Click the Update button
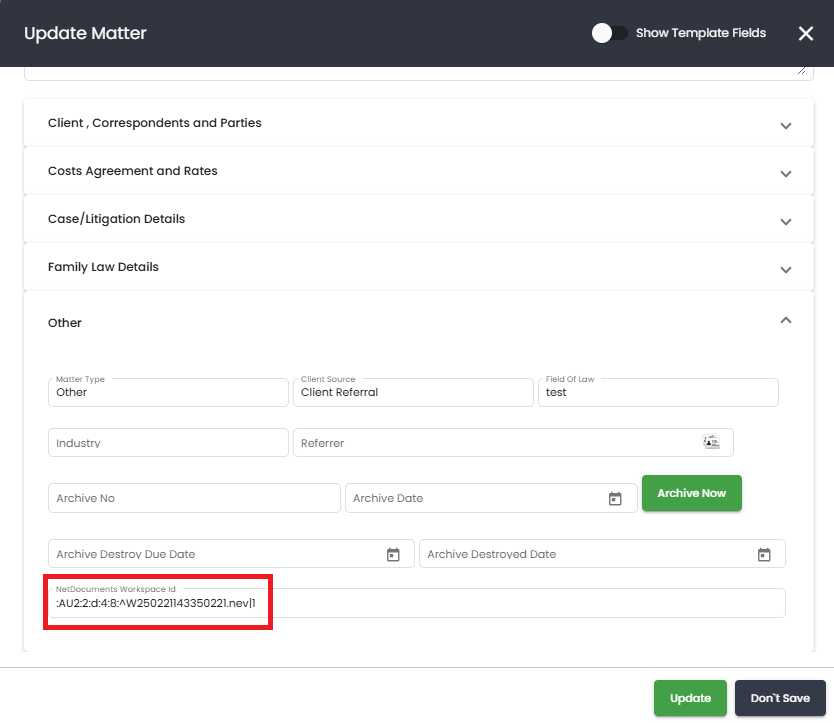 click(x=690, y=698)
